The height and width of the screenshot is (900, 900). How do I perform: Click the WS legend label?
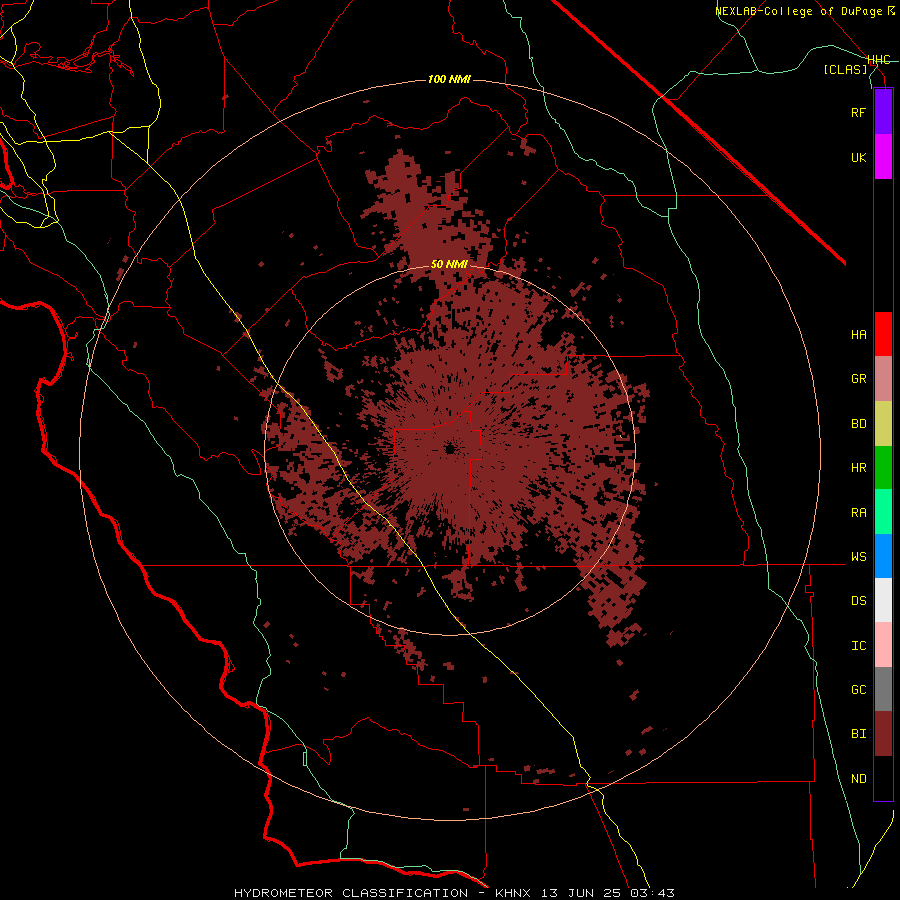tap(859, 557)
